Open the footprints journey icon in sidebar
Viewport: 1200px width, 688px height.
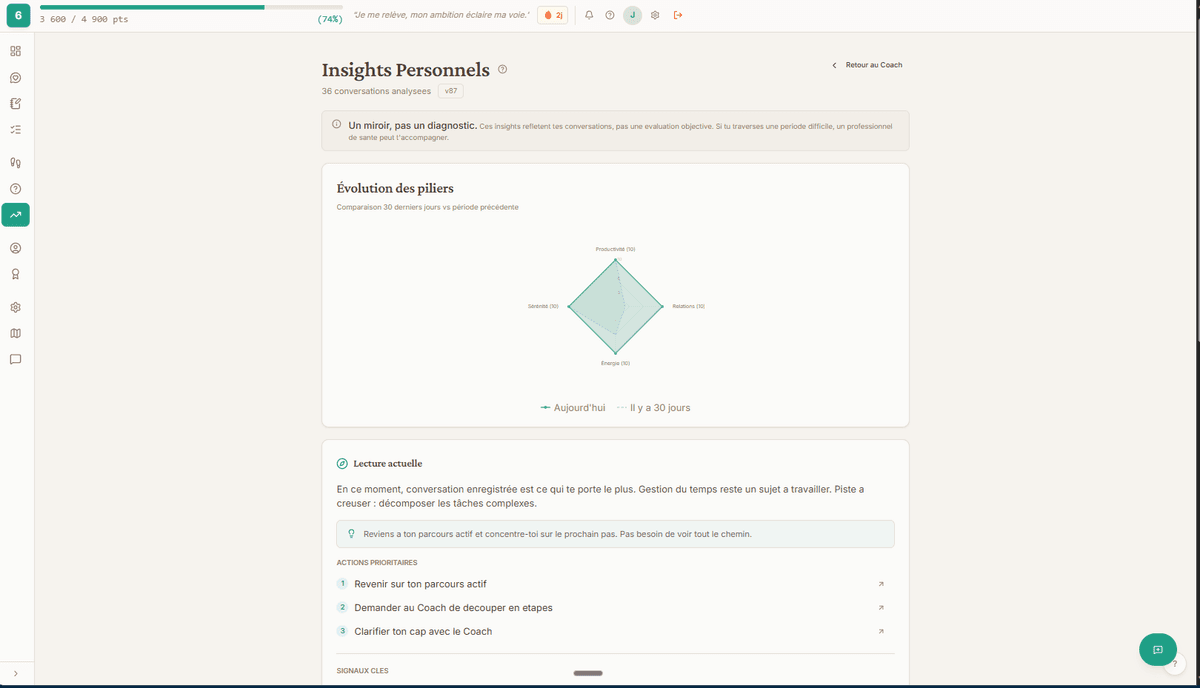click(x=15, y=162)
